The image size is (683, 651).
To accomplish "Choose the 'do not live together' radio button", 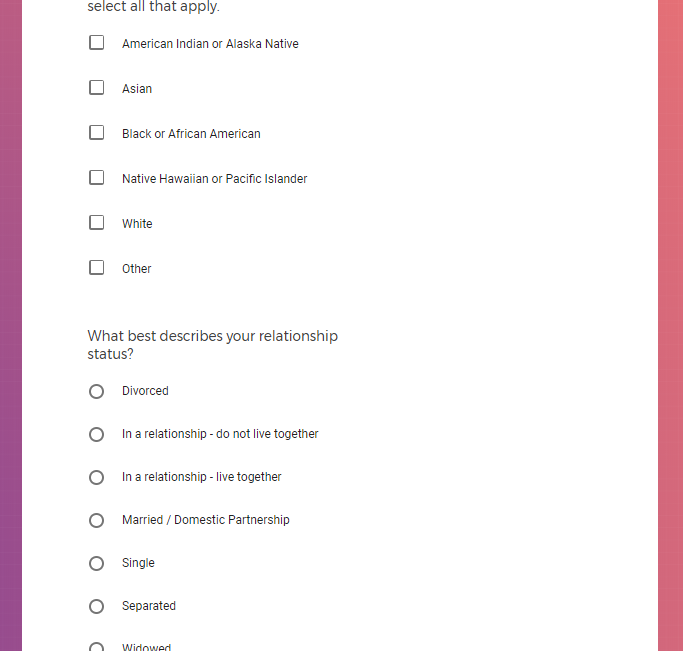I will (x=97, y=434).
